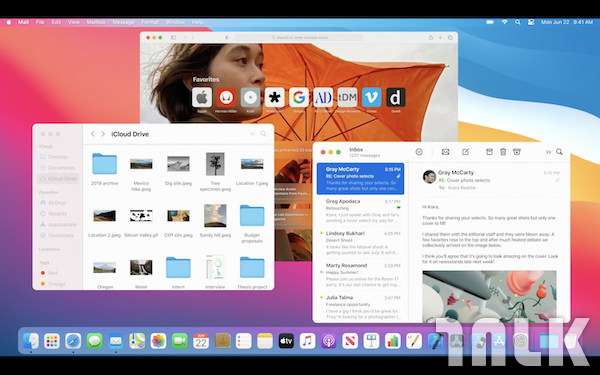The image size is (600, 375).
Task: Click the Wi-Fi status icon in menu bar
Action: tap(505, 22)
